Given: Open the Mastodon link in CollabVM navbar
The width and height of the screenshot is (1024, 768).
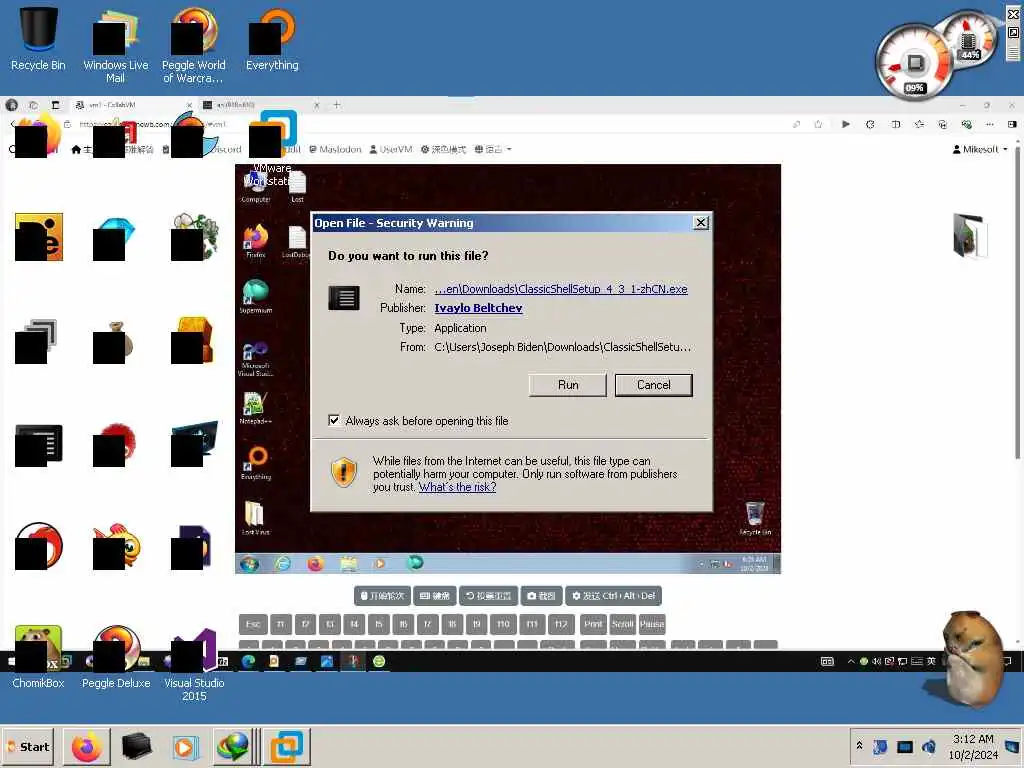Looking at the screenshot, I should (x=335, y=149).
